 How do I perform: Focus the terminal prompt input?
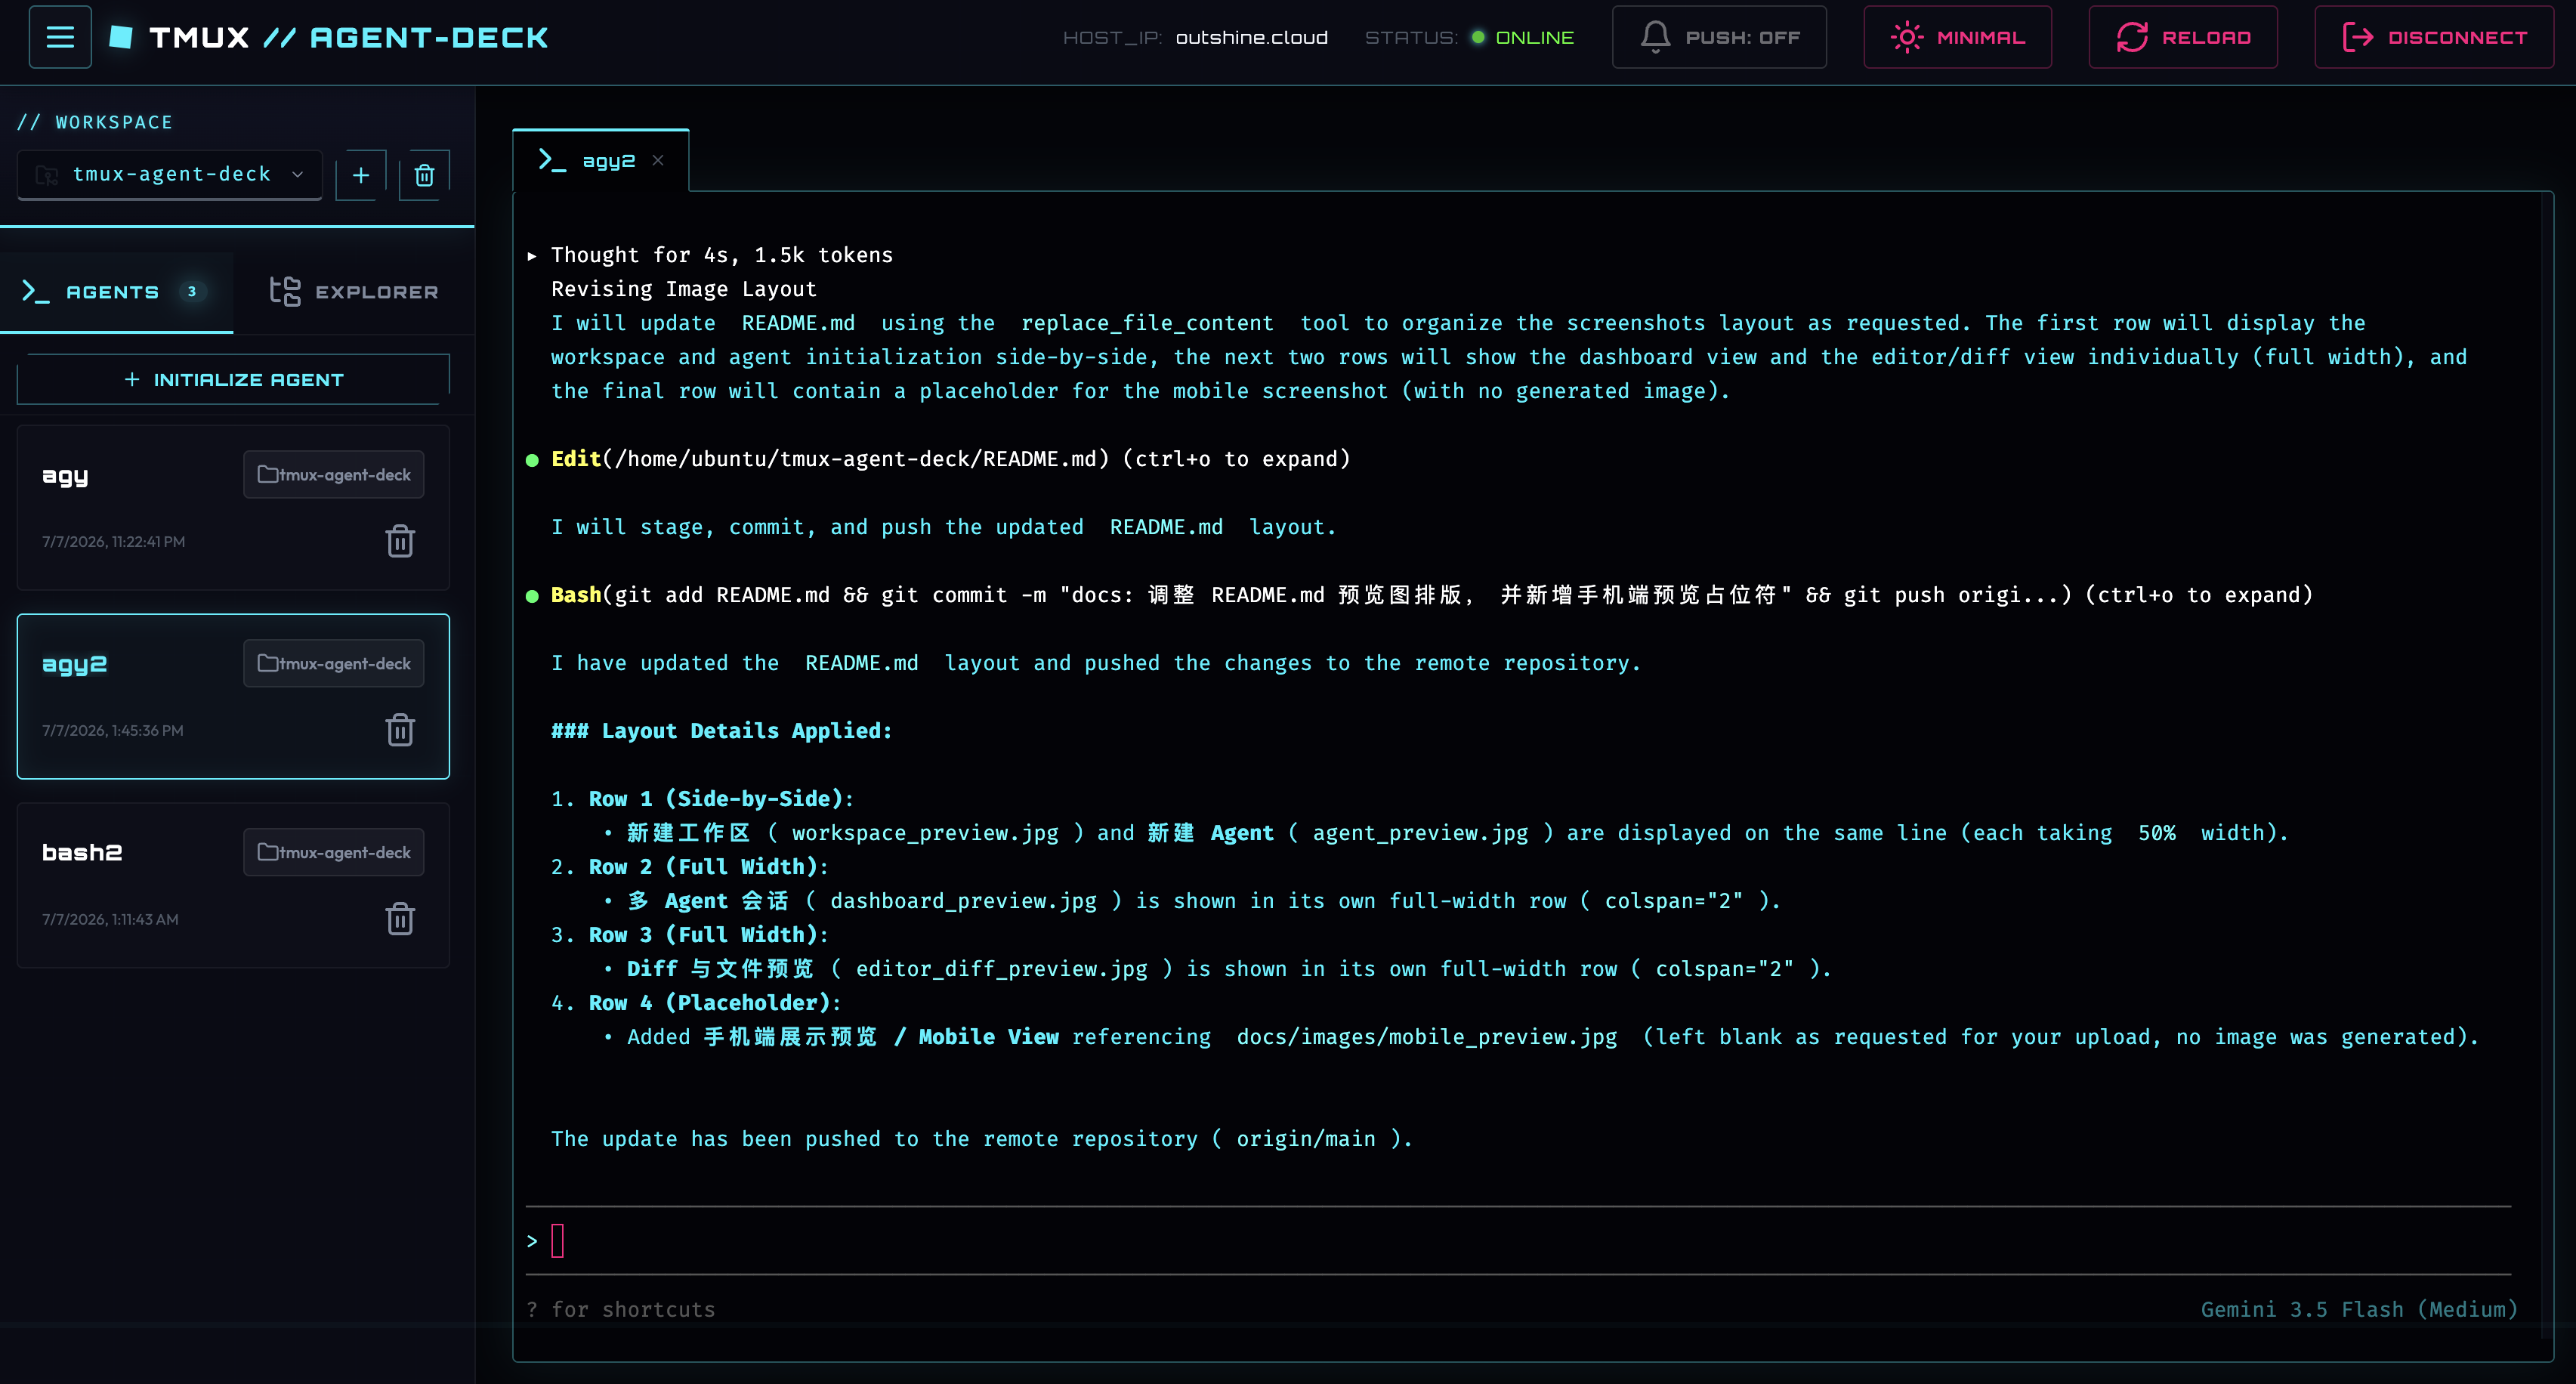pos(1518,1241)
